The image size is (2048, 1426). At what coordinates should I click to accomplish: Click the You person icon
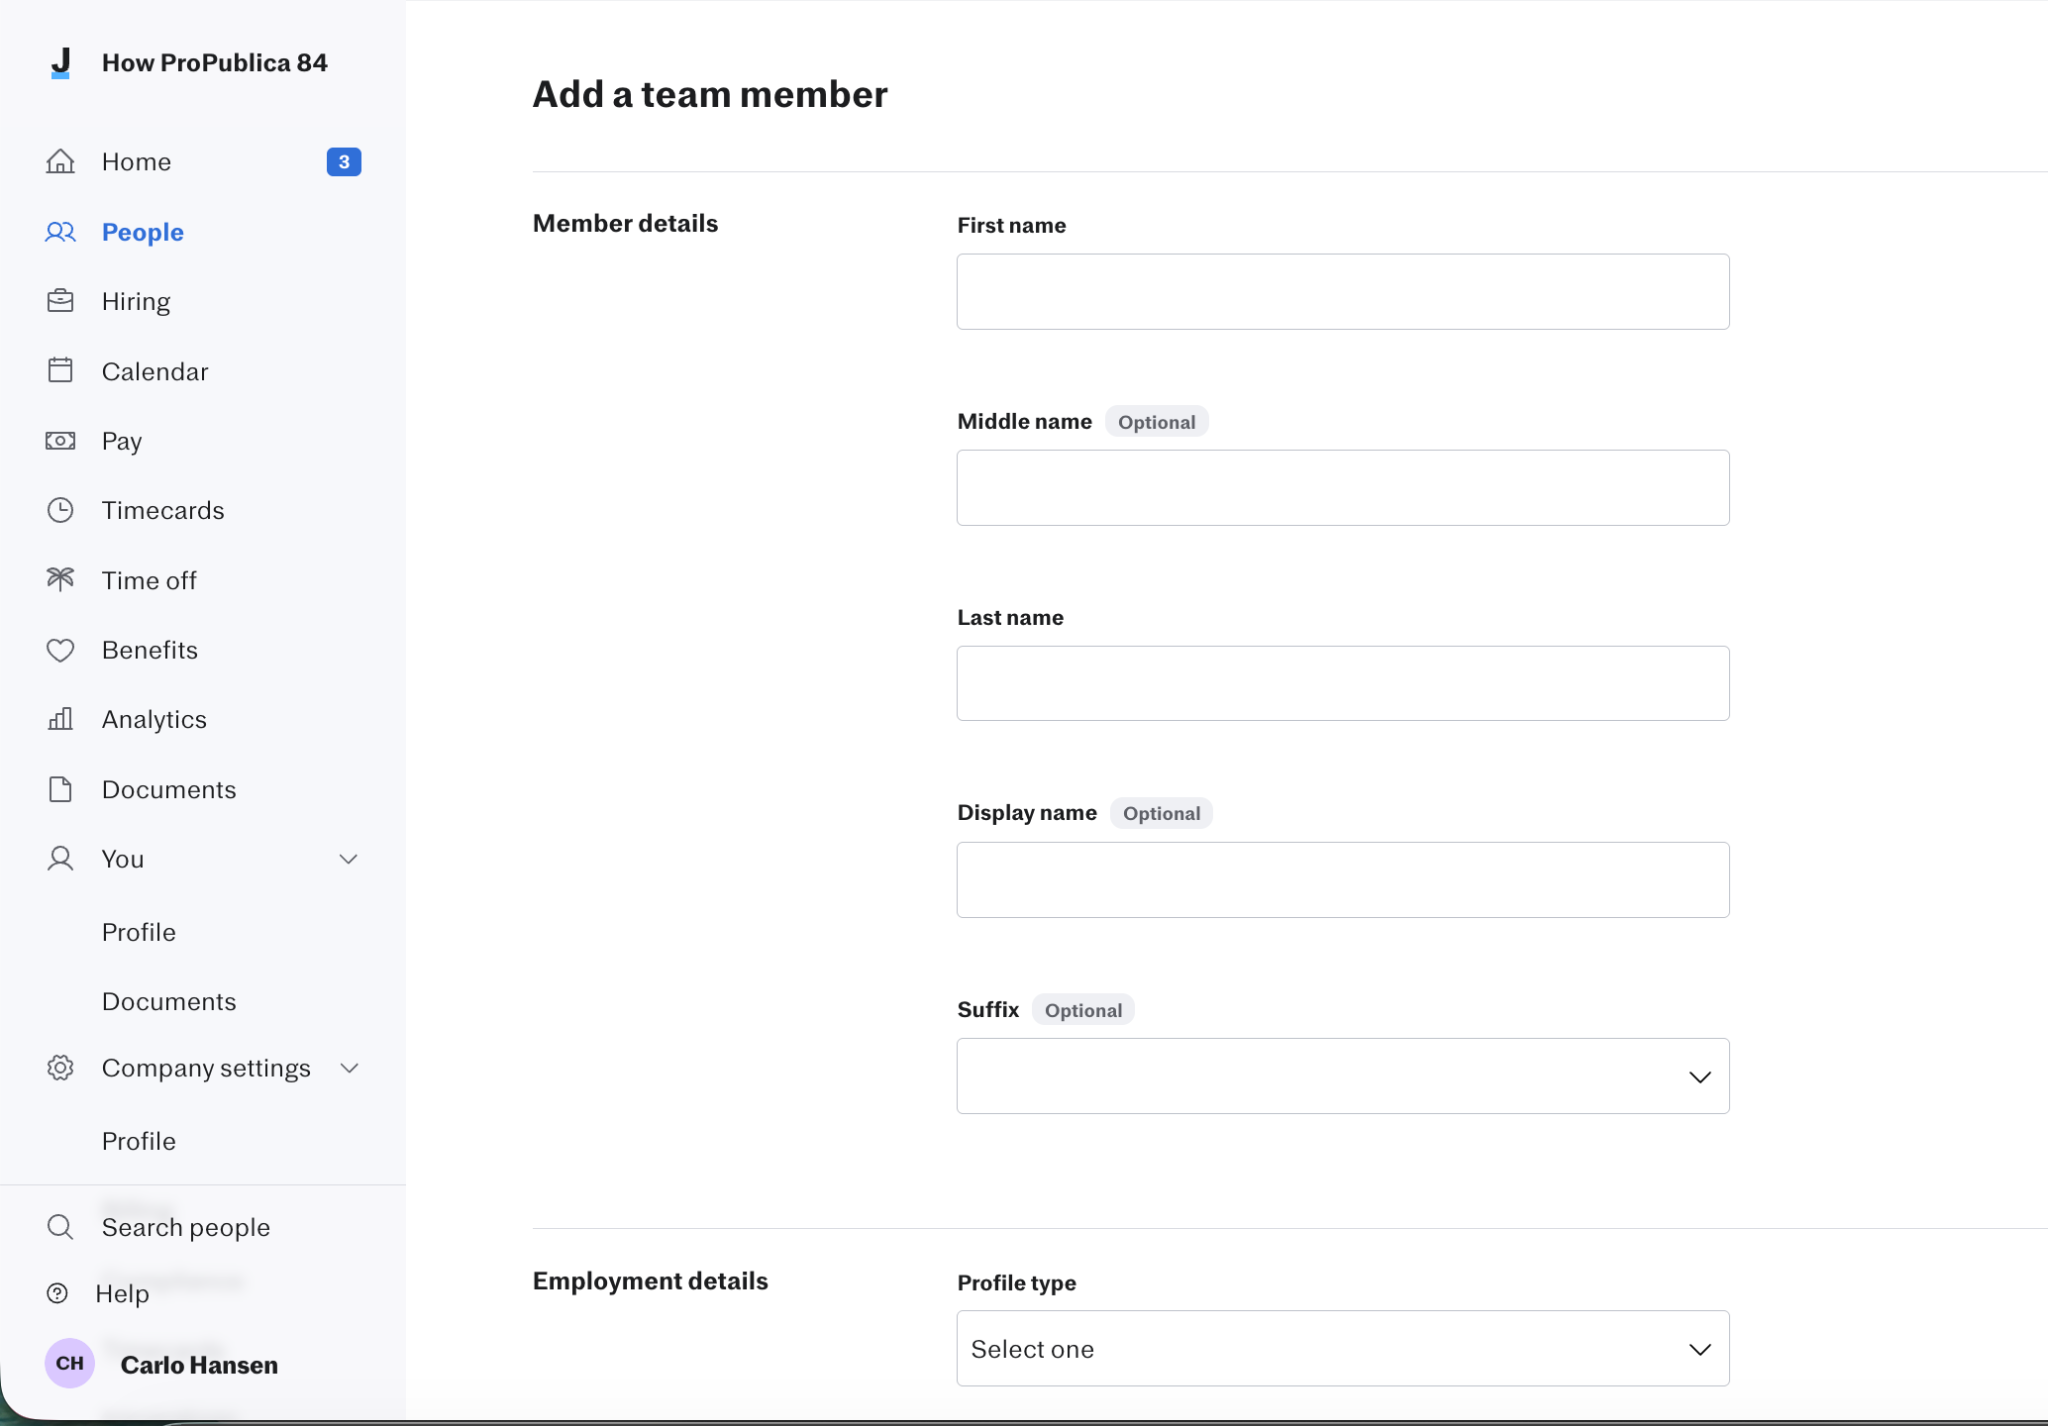[60, 859]
